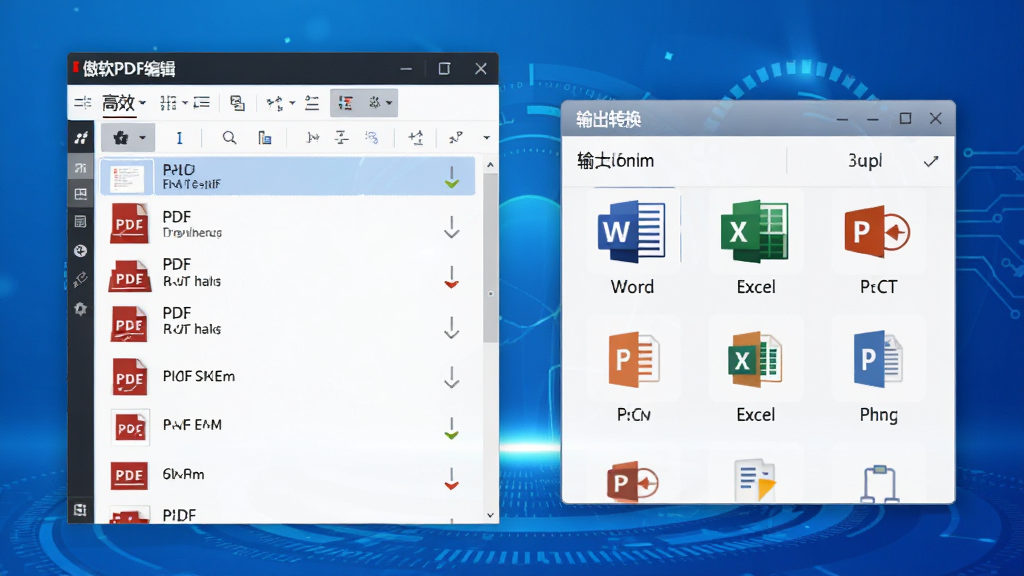This screenshot has width=1024, height=576.
Task: Click the overlapping image pages icon
Action: click(x=237, y=103)
